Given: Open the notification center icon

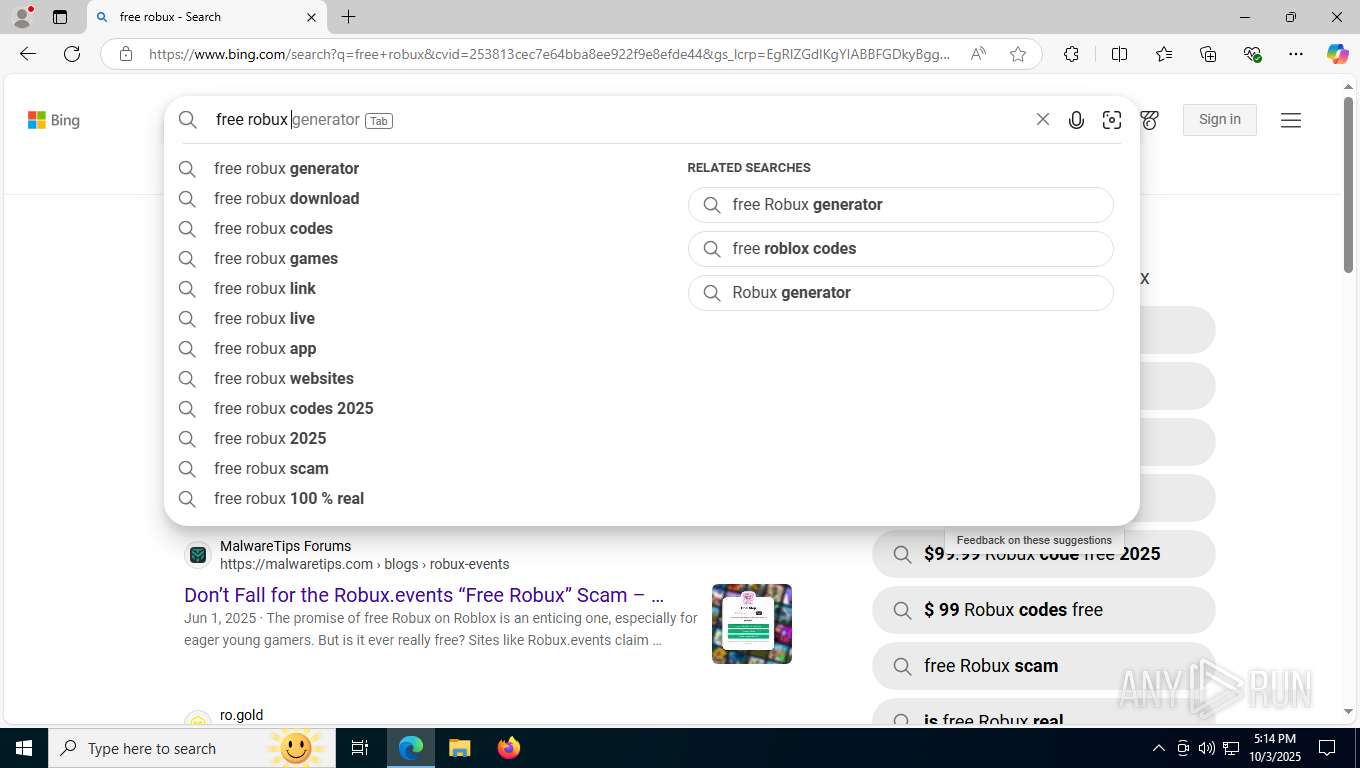Looking at the screenshot, I should click(x=1327, y=748).
